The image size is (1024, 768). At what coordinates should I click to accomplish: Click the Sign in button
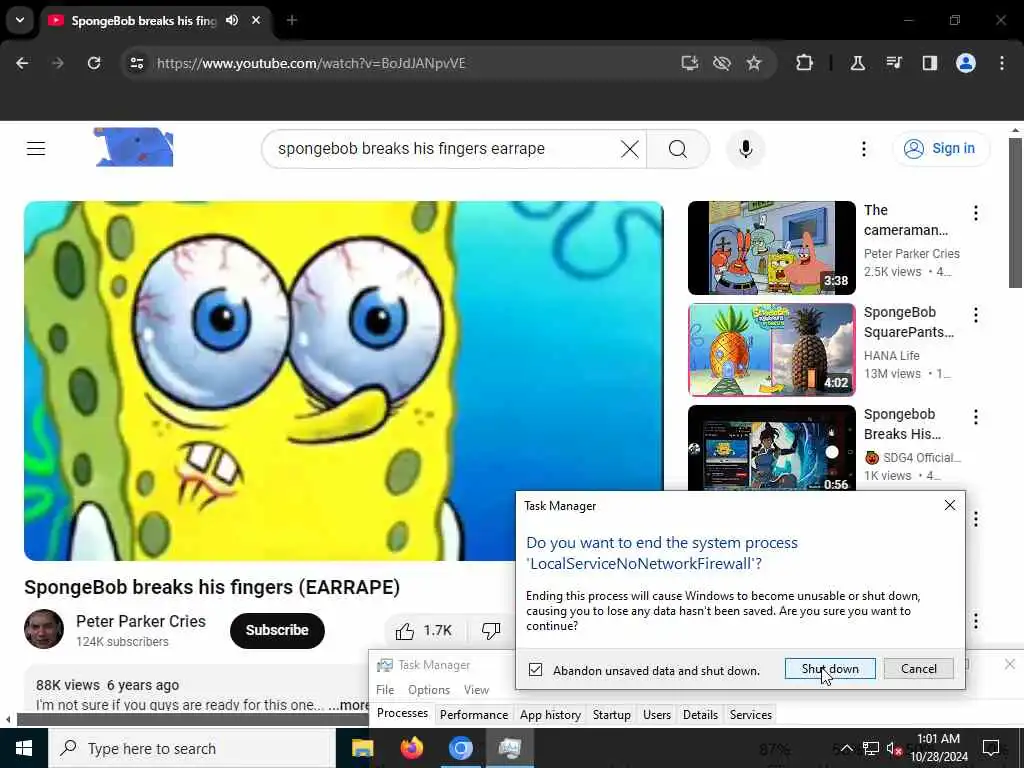(940, 148)
